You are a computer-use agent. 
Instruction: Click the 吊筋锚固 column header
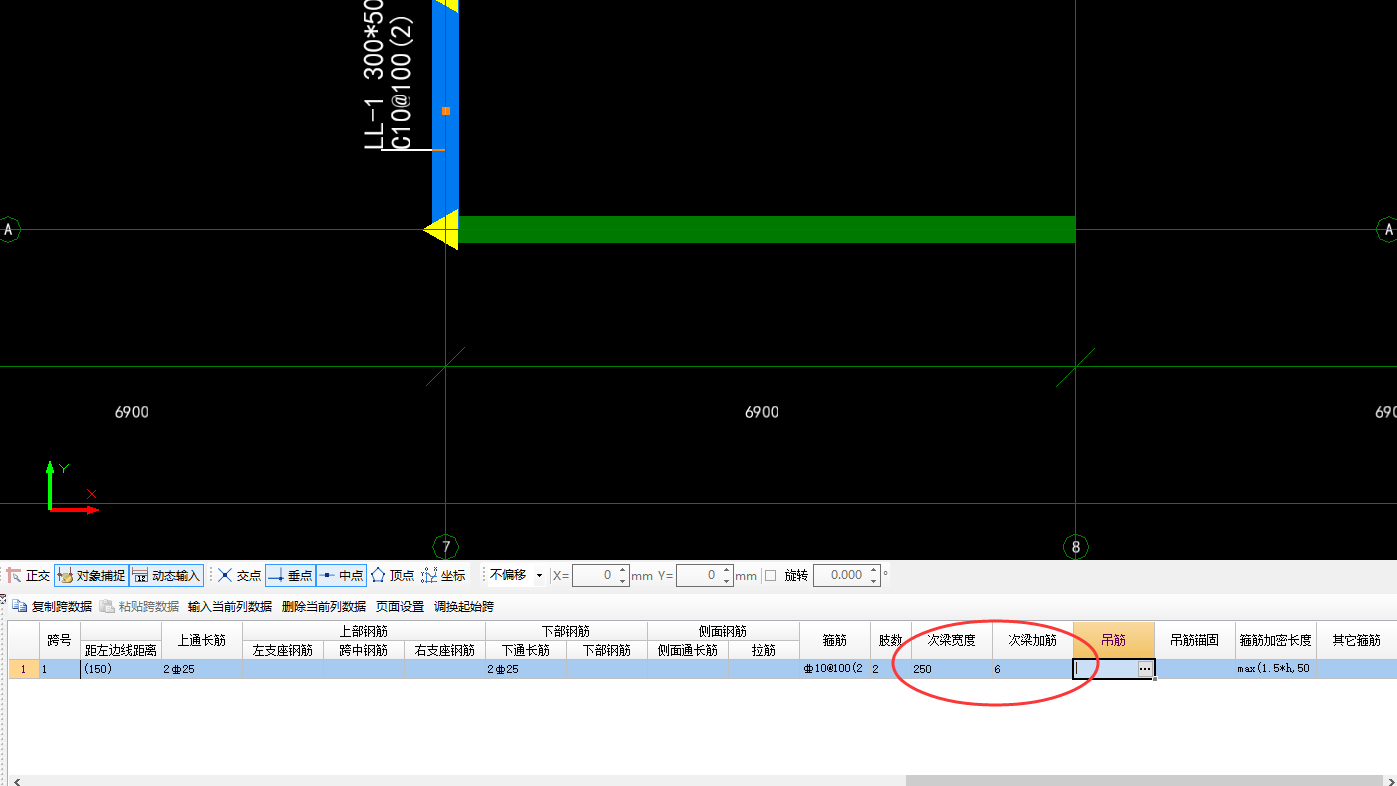[x=1195, y=640]
